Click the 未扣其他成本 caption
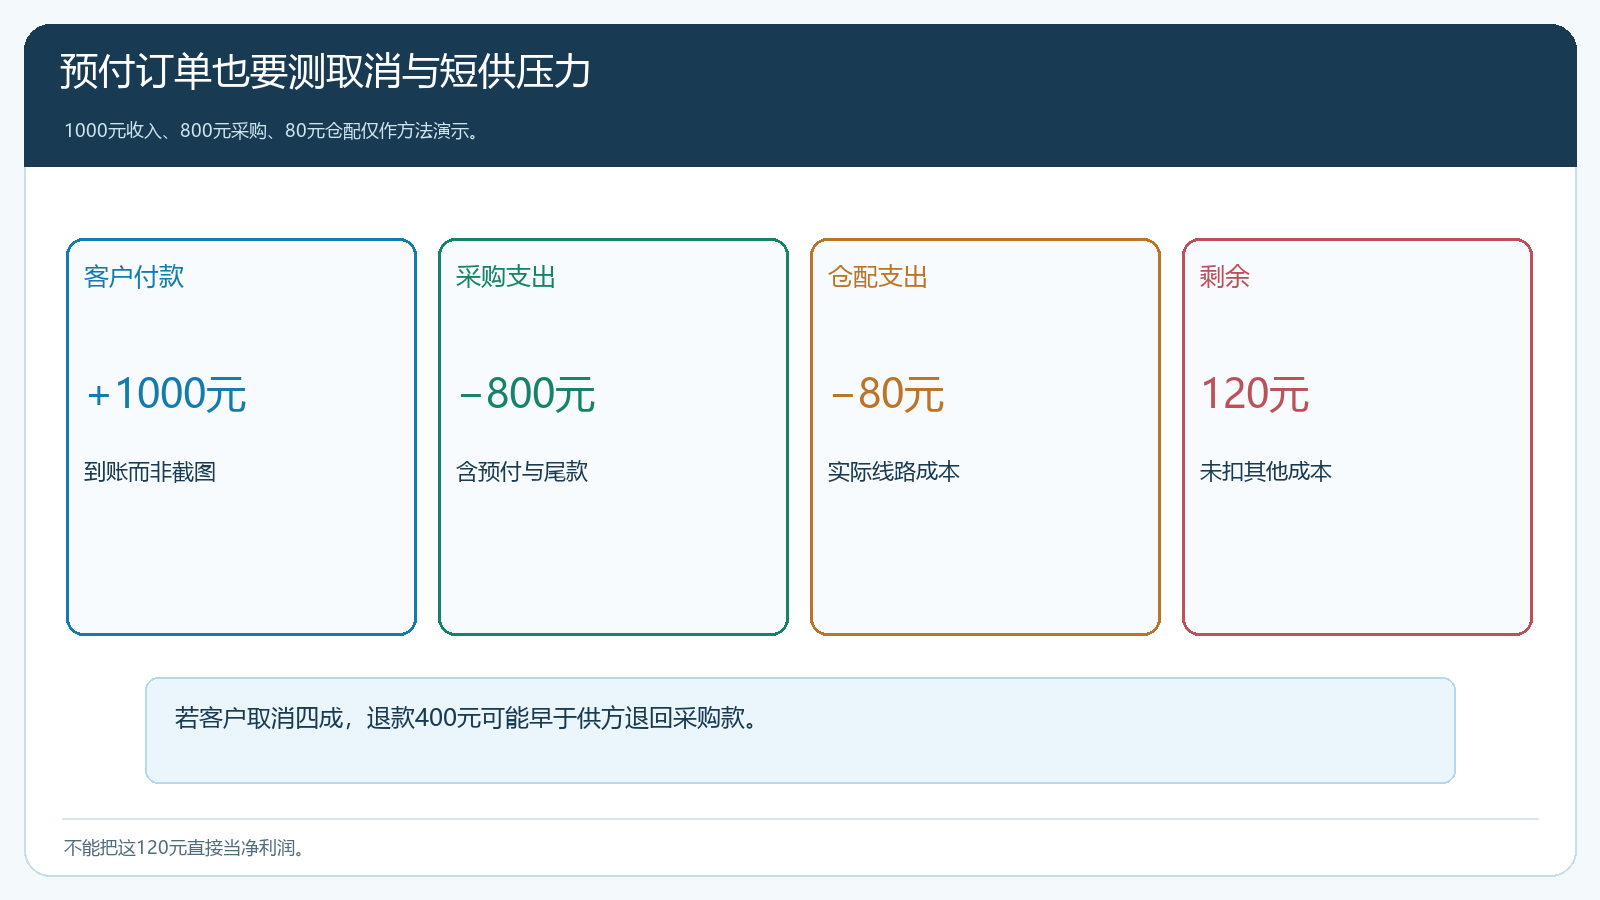1600x900 pixels. [1266, 472]
